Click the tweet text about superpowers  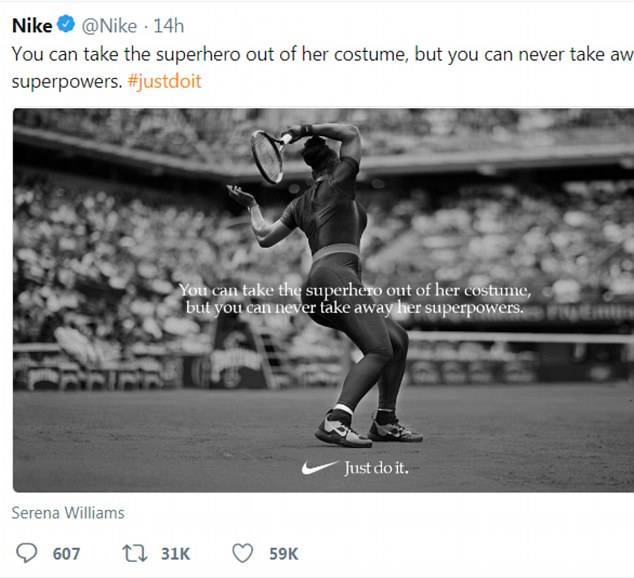coord(300,53)
